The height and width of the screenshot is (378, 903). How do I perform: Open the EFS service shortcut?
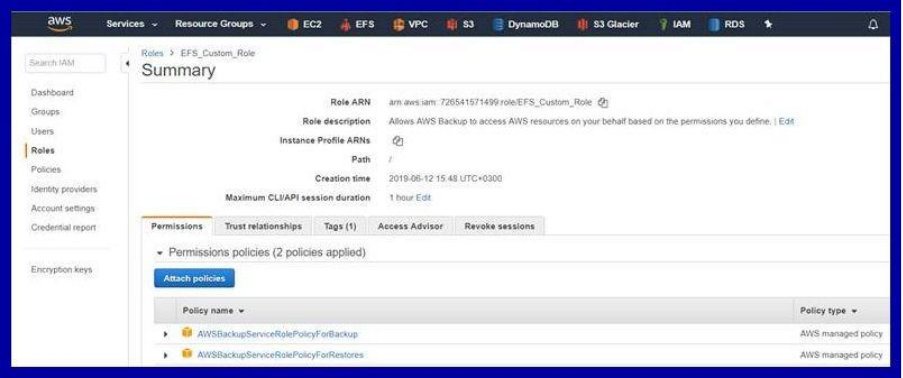[357, 24]
